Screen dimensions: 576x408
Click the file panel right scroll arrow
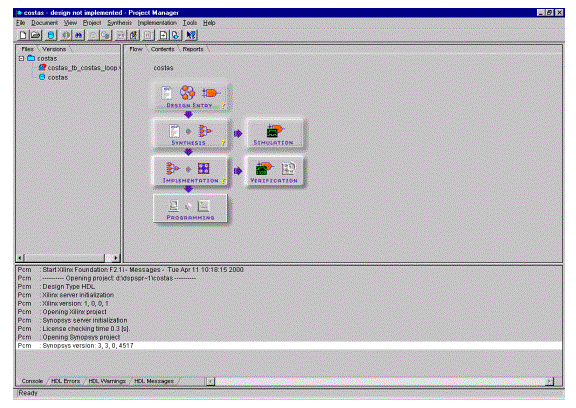[x=116, y=258]
